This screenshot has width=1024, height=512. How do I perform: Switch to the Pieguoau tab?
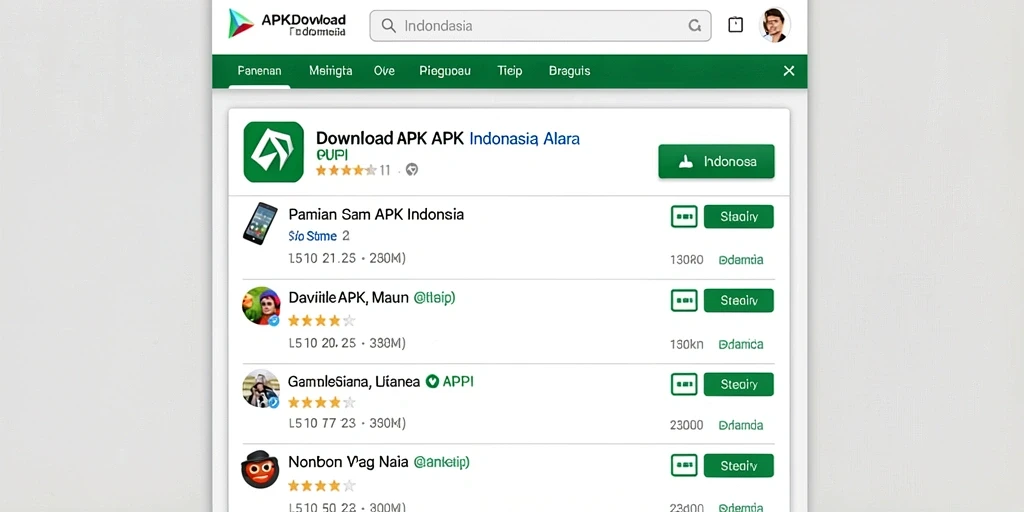coord(445,71)
